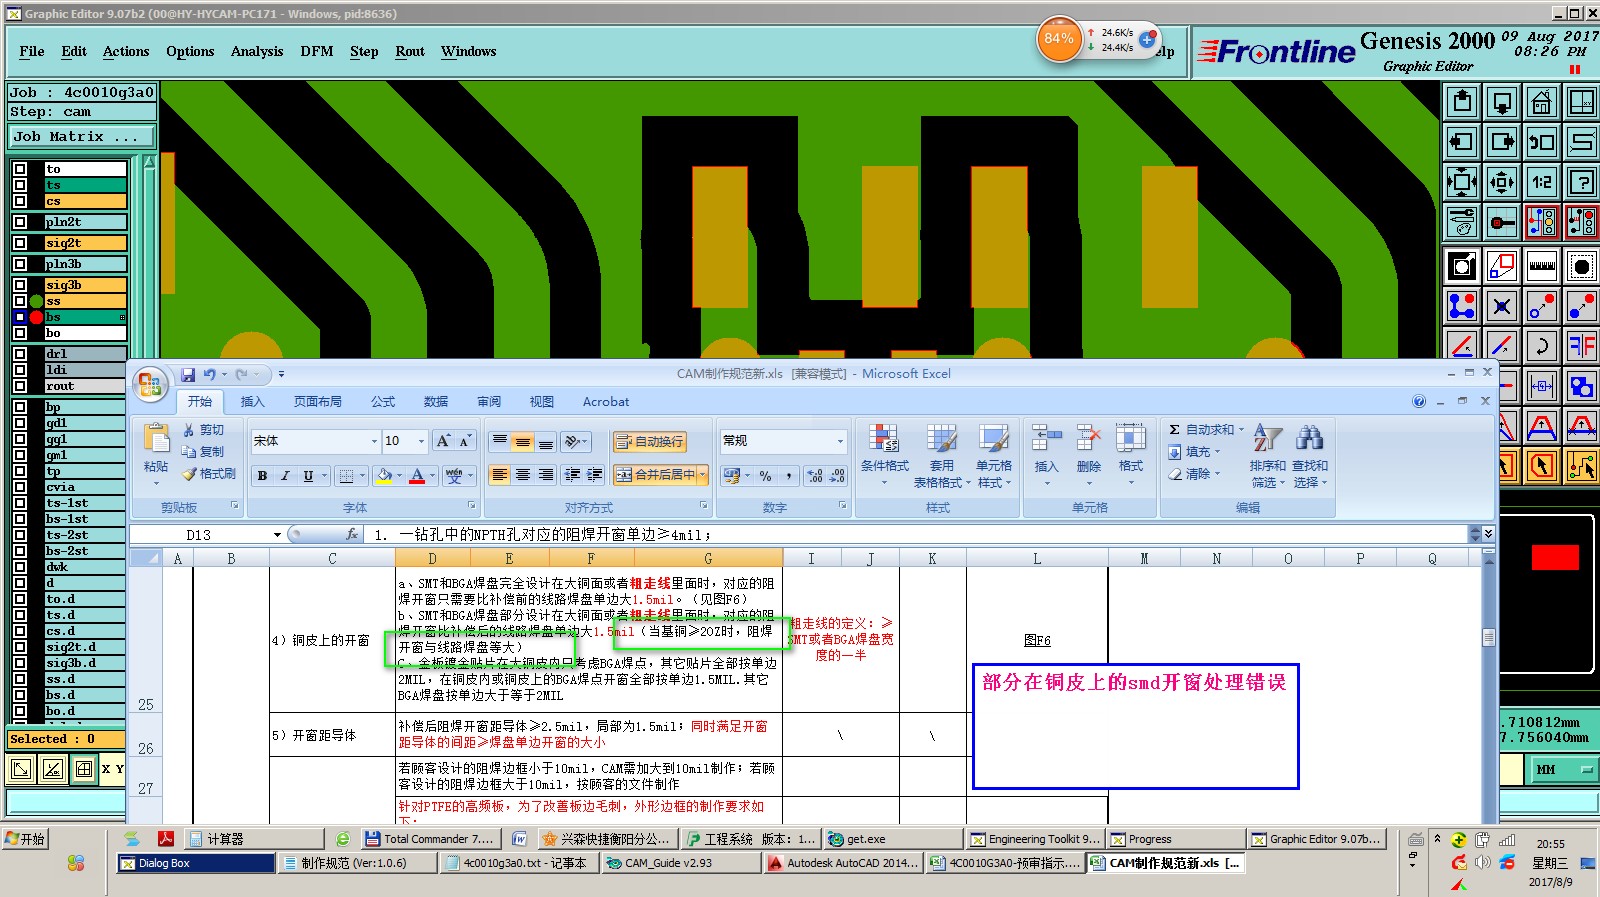Click the Excel ribbon help question mark icon
The width and height of the screenshot is (1600, 897).
pyautogui.click(x=1419, y=401)
